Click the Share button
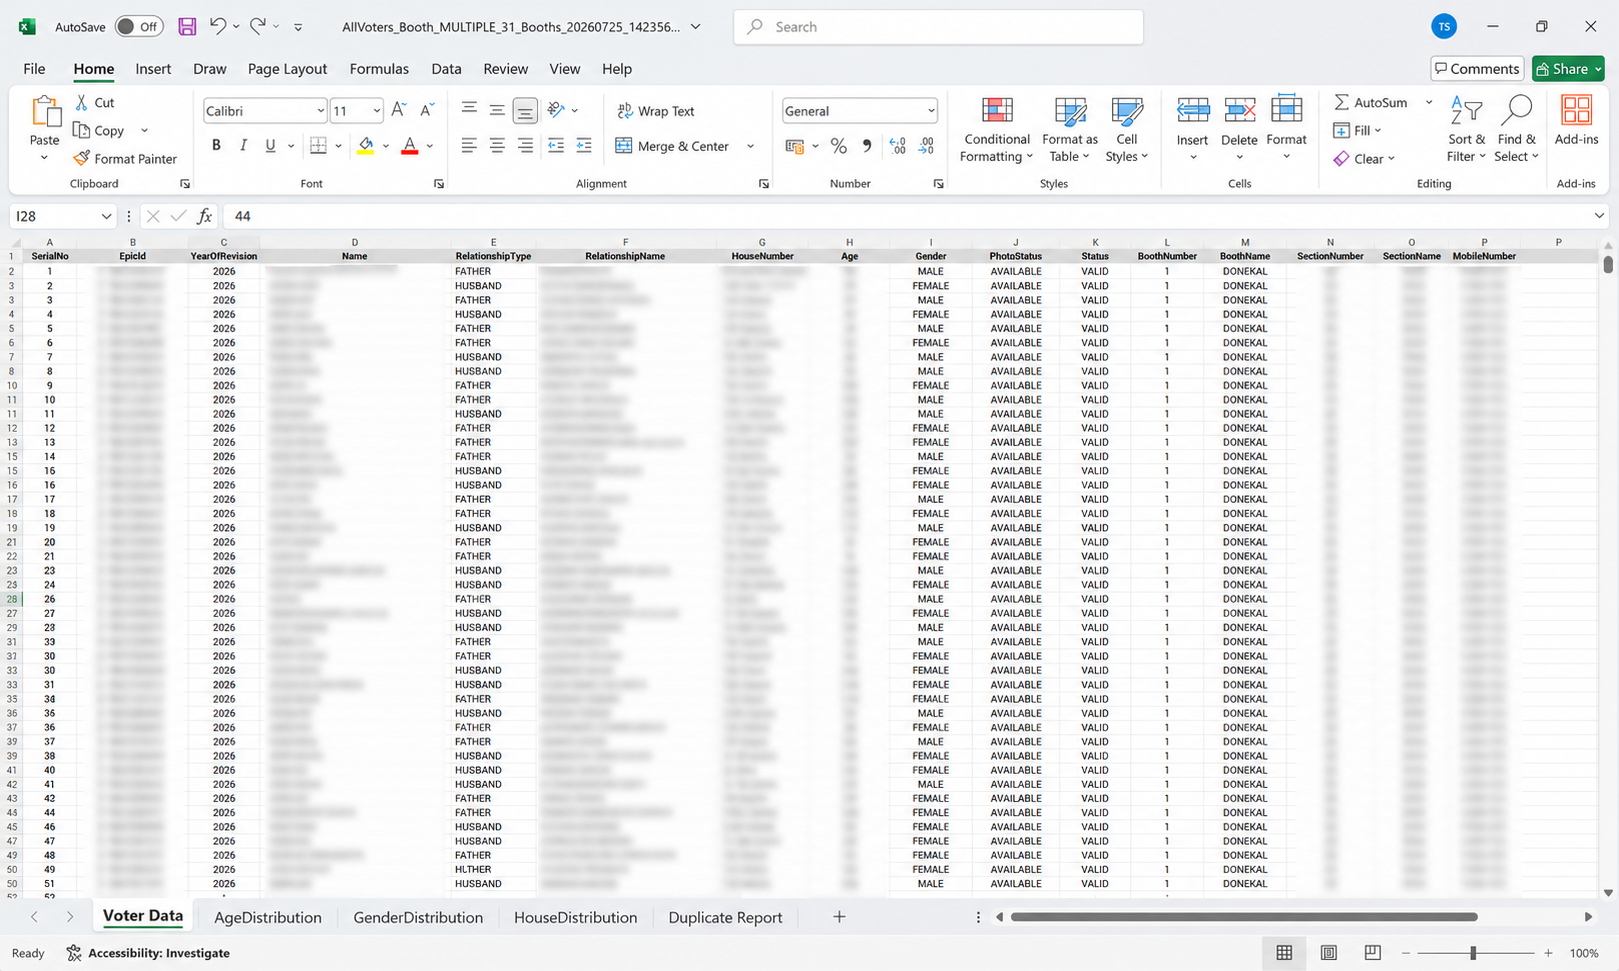The height and width of the screenshot is (971, 1619). point(1568,69)
